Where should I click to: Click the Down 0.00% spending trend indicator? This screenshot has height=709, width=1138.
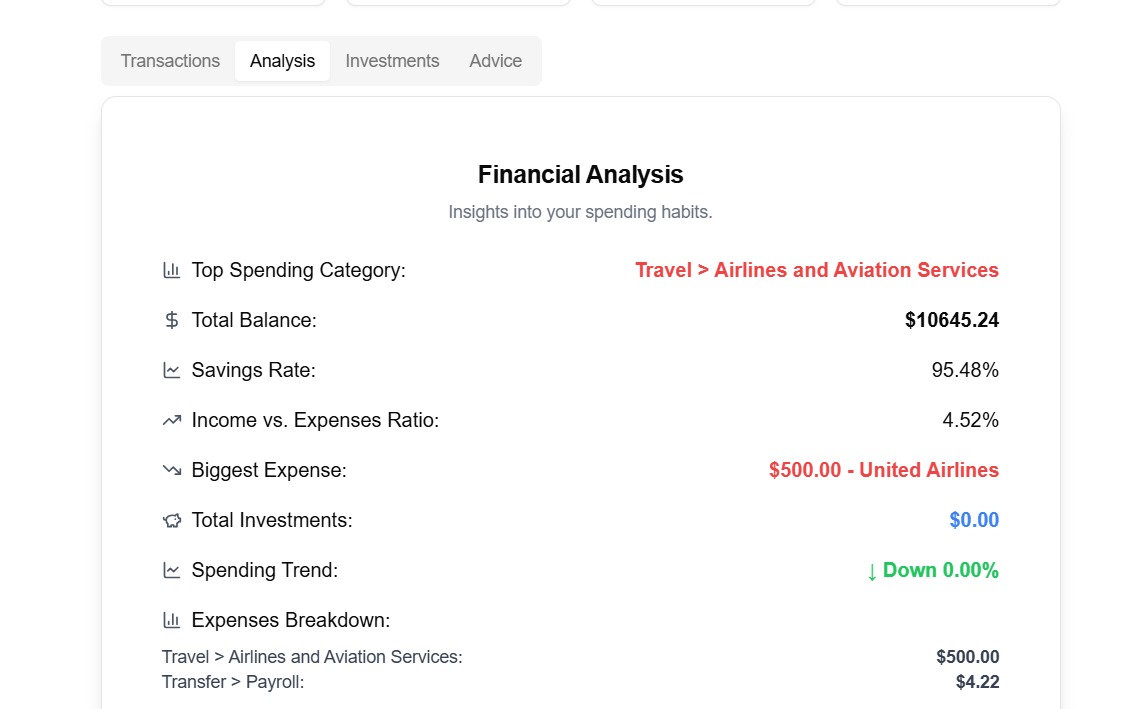[932, 570]
